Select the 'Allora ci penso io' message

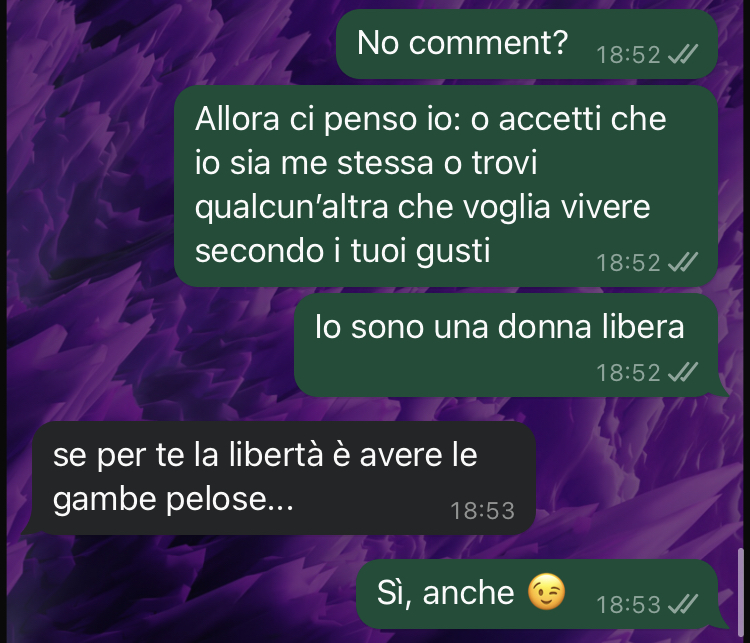coord(446,186)
